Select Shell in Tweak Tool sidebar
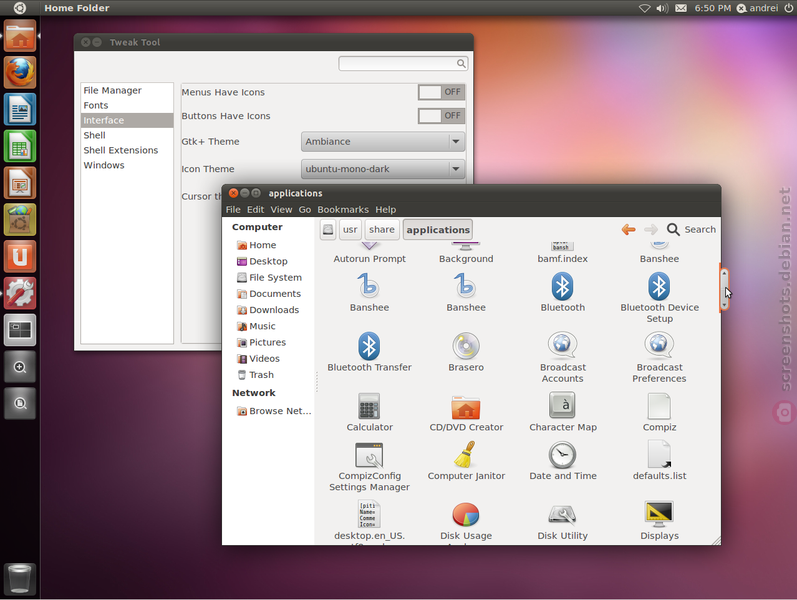The width and height of the screenshot is (797, 600). pos(127,135)
